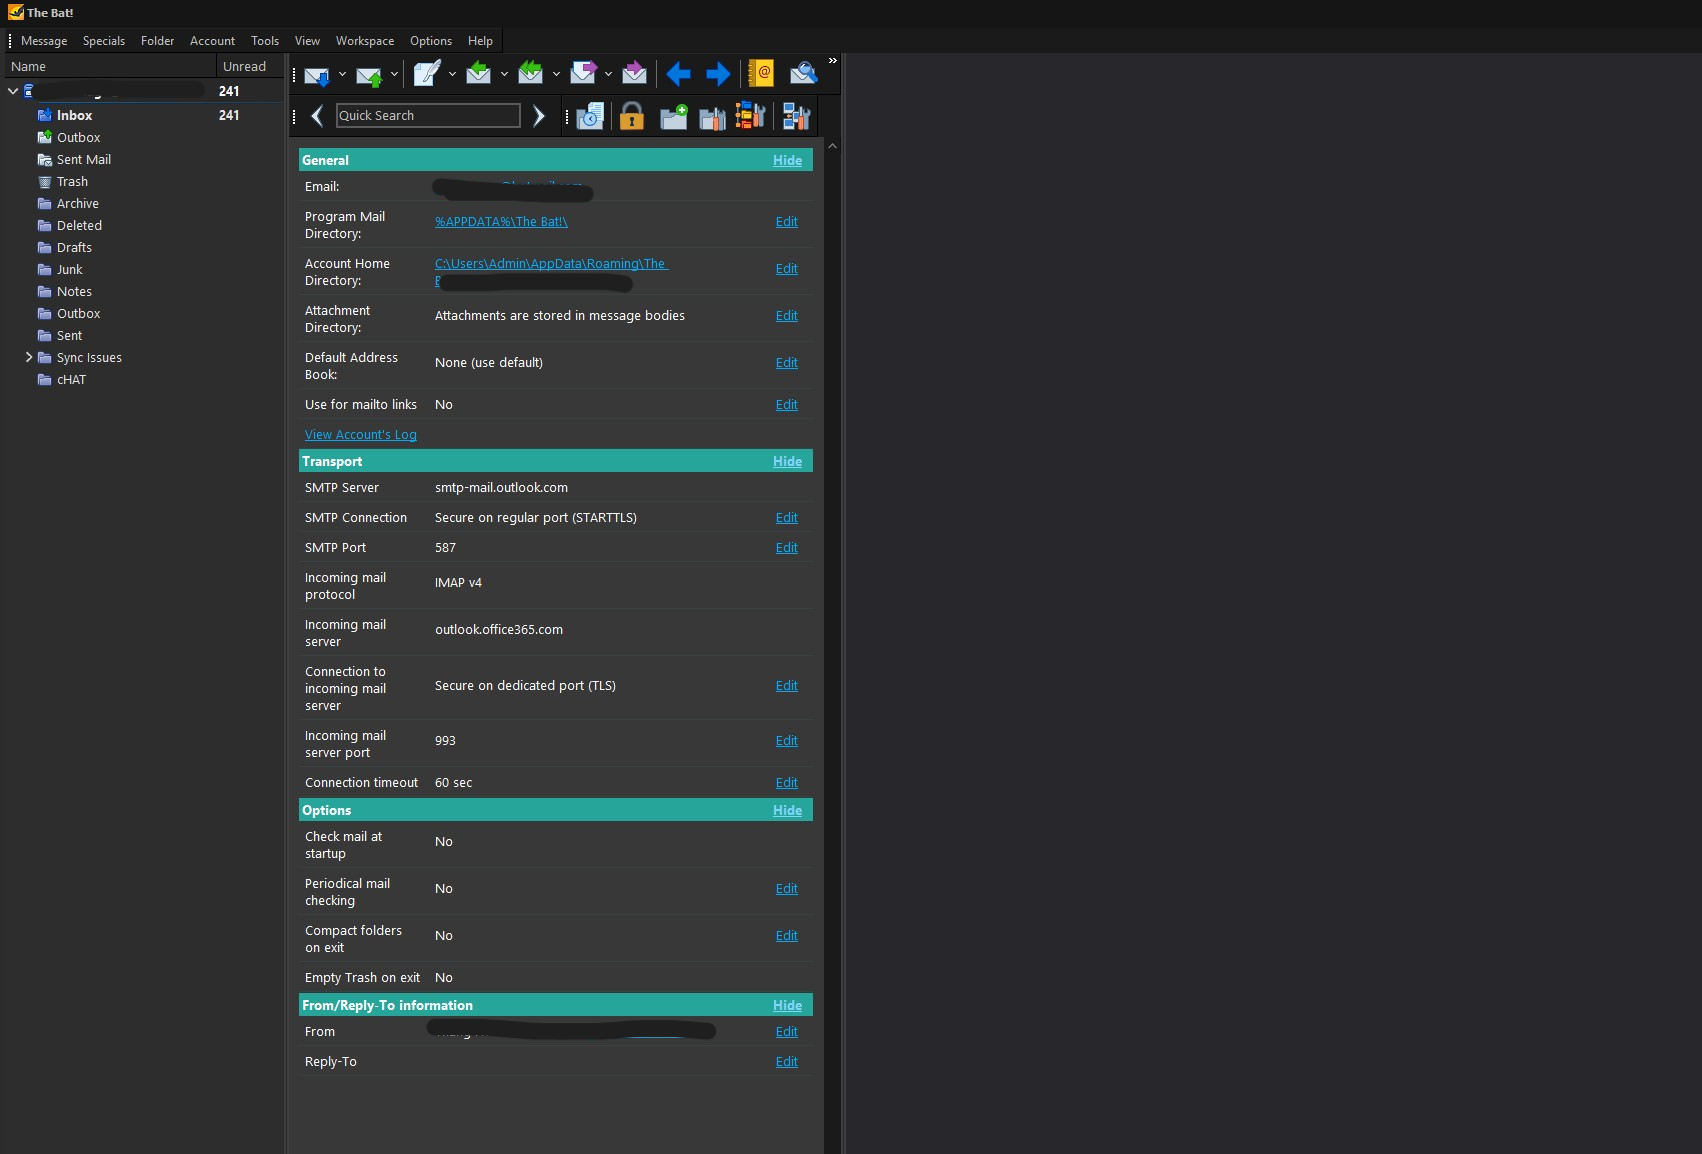Open folder properties with the folder-tools icon
Viewport: 1702px width, 1154px height.
[x=713, y=117]
